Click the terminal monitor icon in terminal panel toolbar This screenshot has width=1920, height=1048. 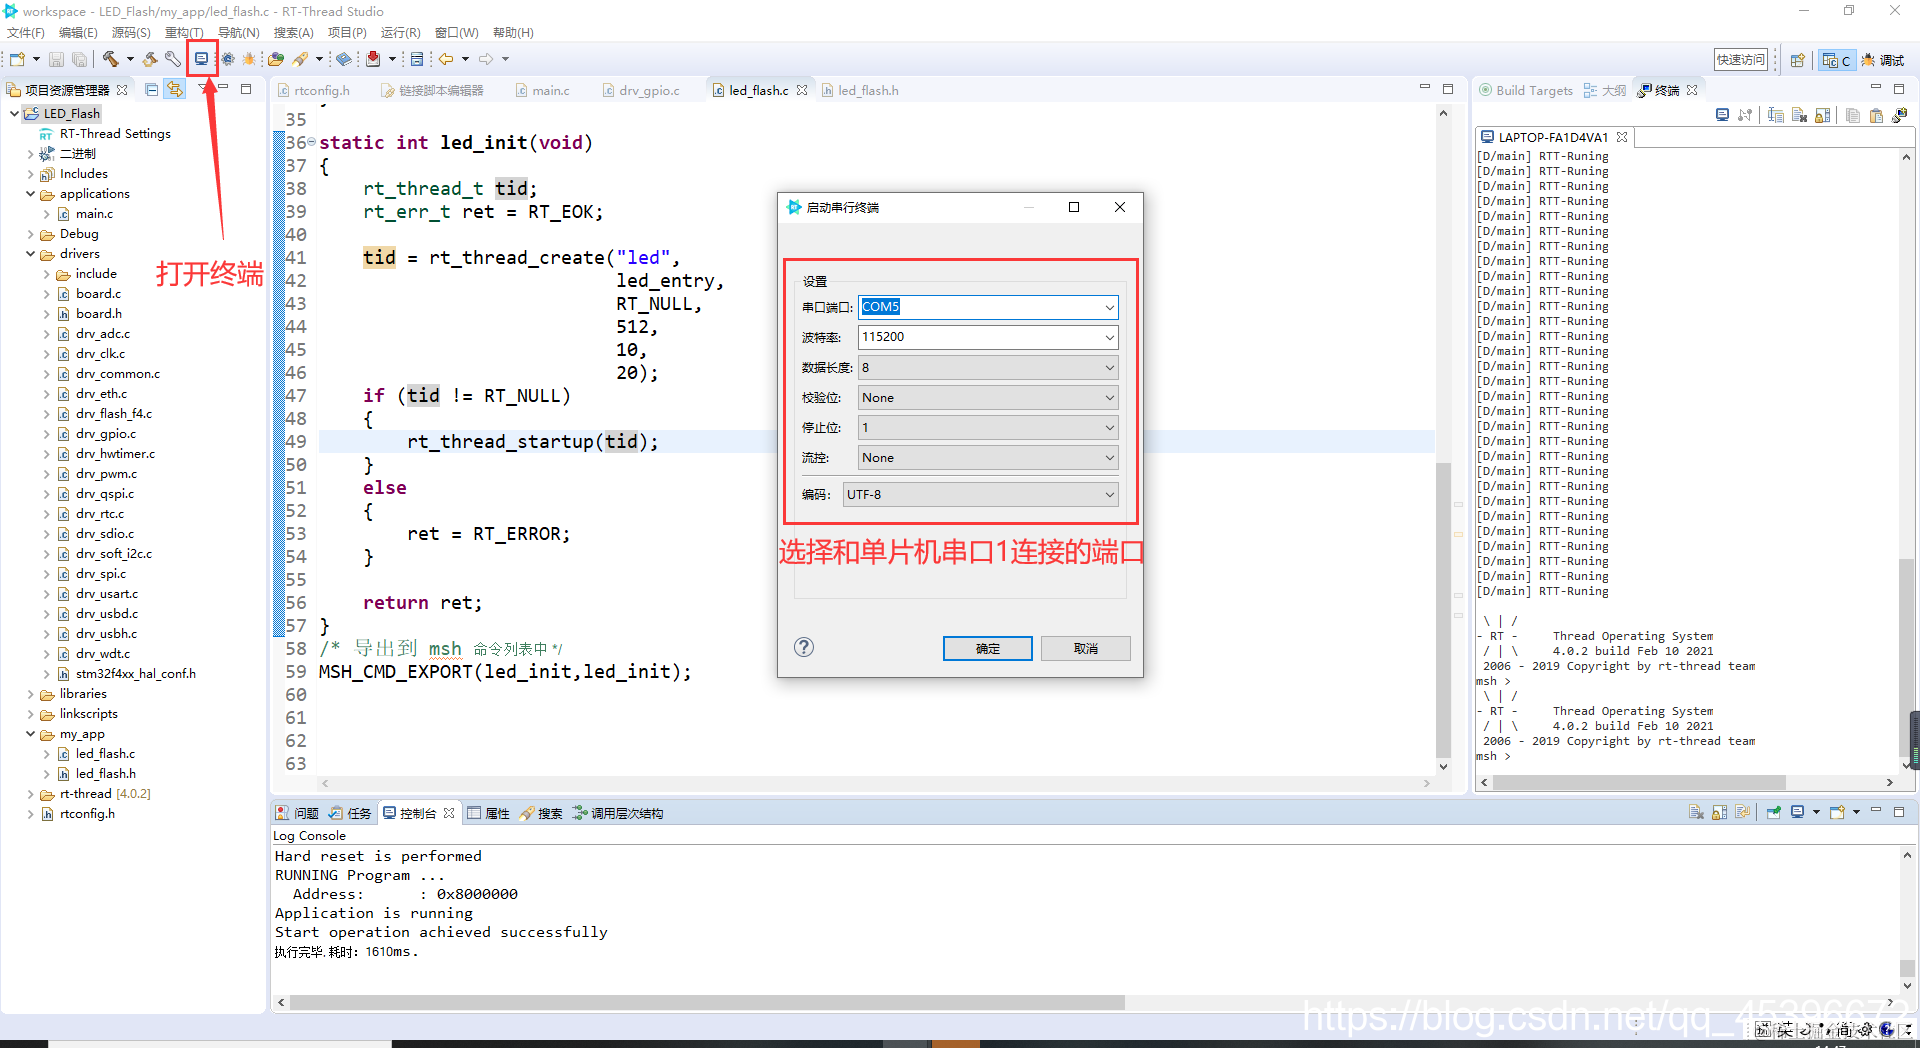point(1722,115)
